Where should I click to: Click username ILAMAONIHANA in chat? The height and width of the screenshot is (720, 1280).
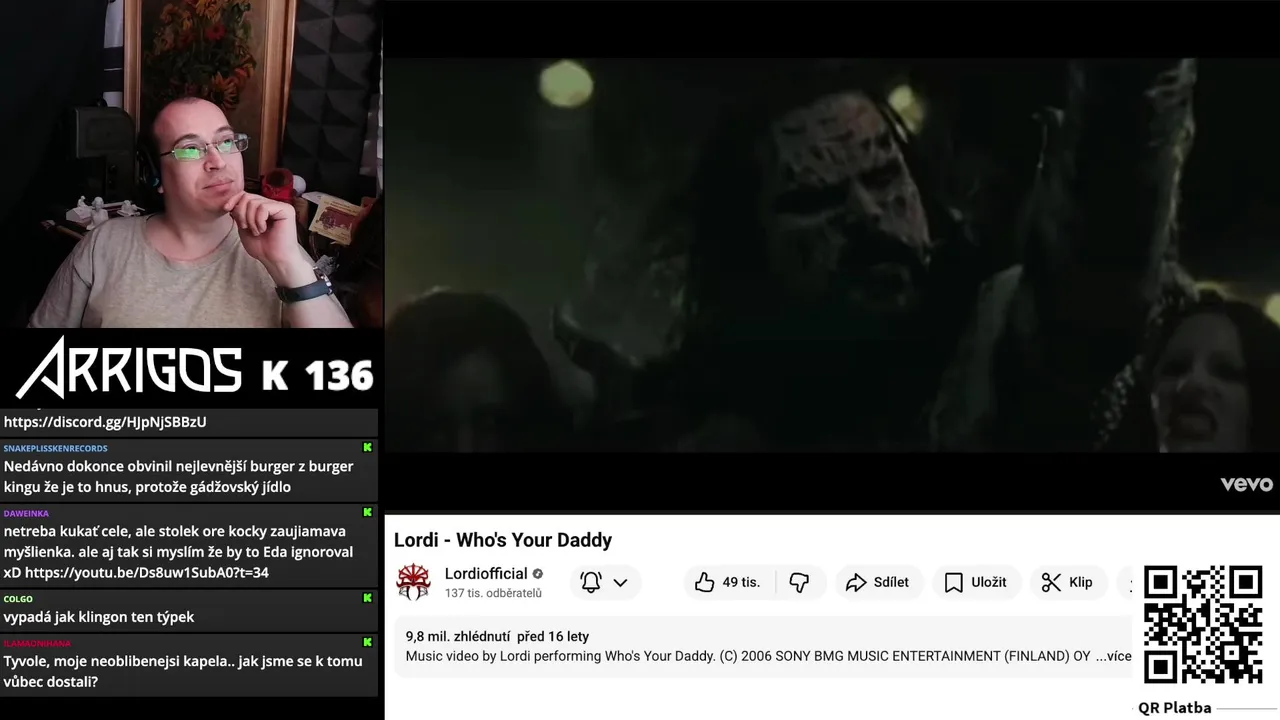pyautogui.click(x=37, y=643)
